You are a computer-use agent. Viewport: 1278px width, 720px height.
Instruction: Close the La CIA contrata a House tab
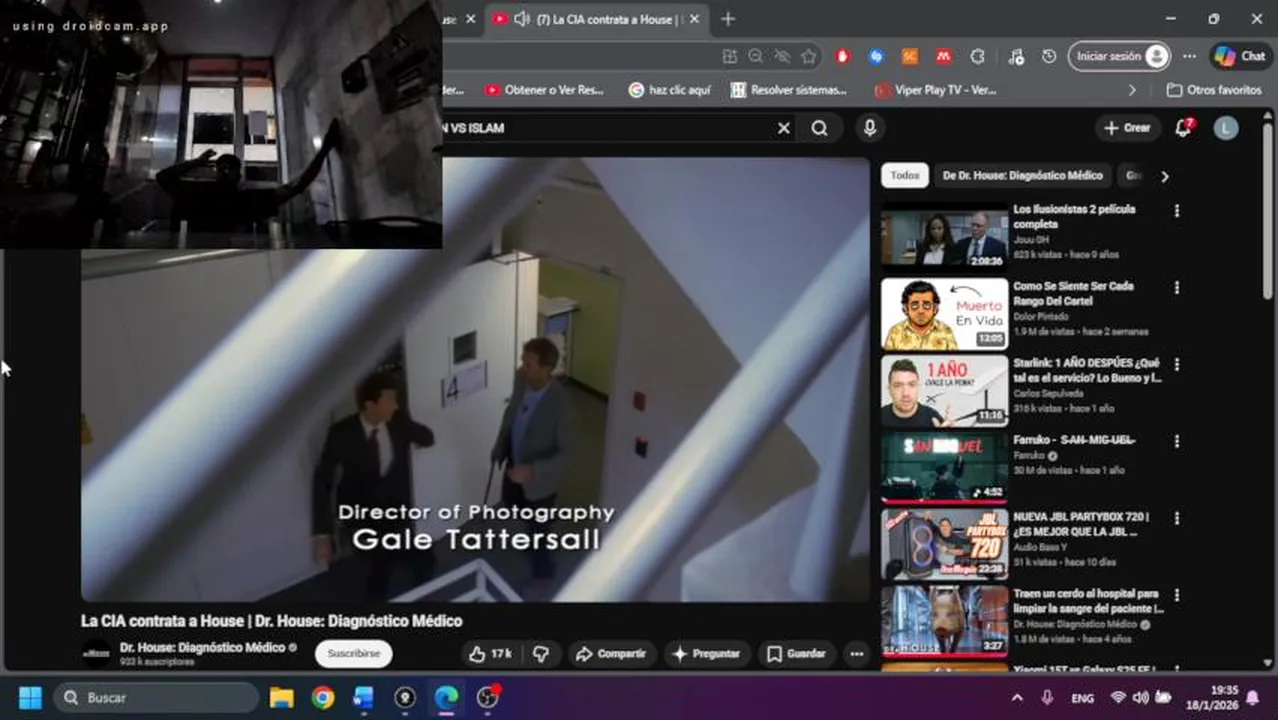694,19
